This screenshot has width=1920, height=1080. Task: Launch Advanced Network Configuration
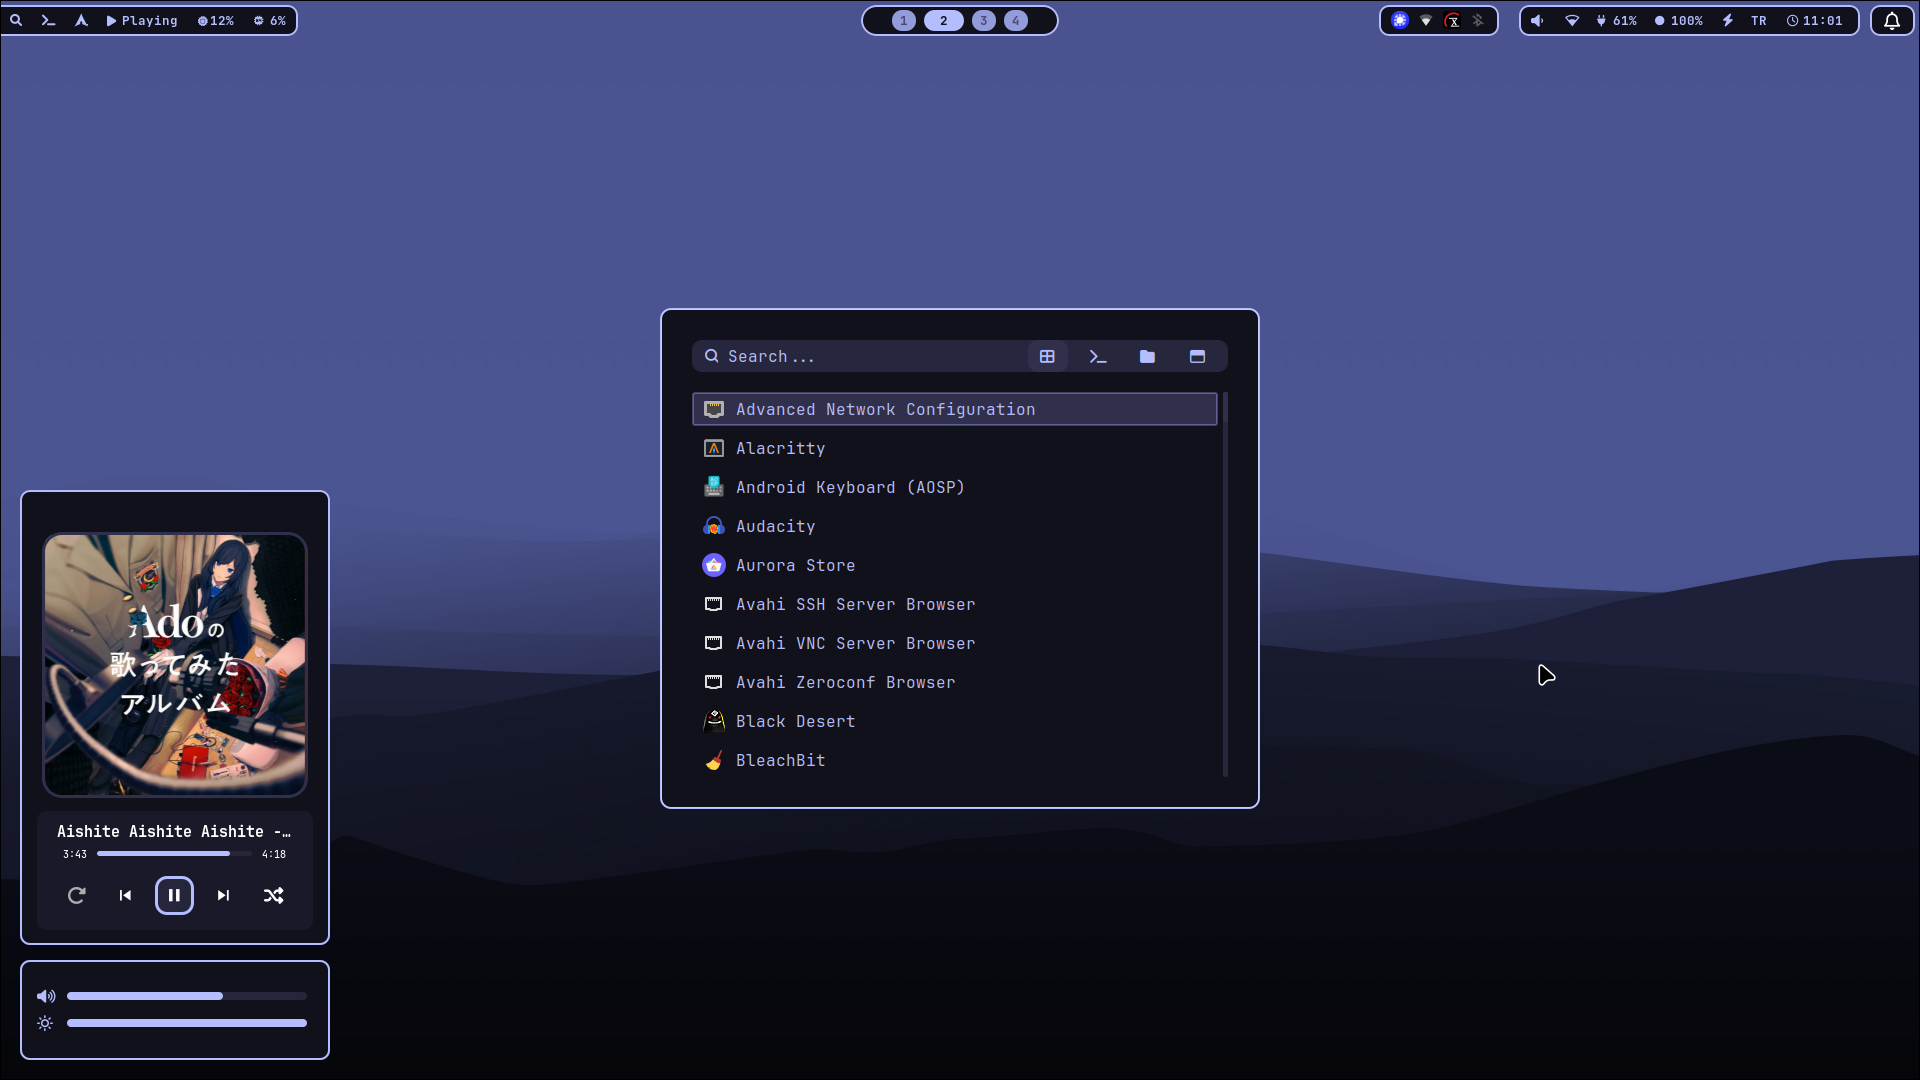[955, 409]
